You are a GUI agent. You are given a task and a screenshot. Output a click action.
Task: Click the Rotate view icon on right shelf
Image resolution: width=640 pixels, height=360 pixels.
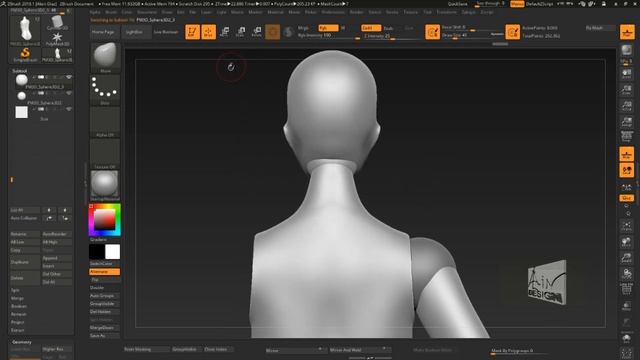click(627, 273)
